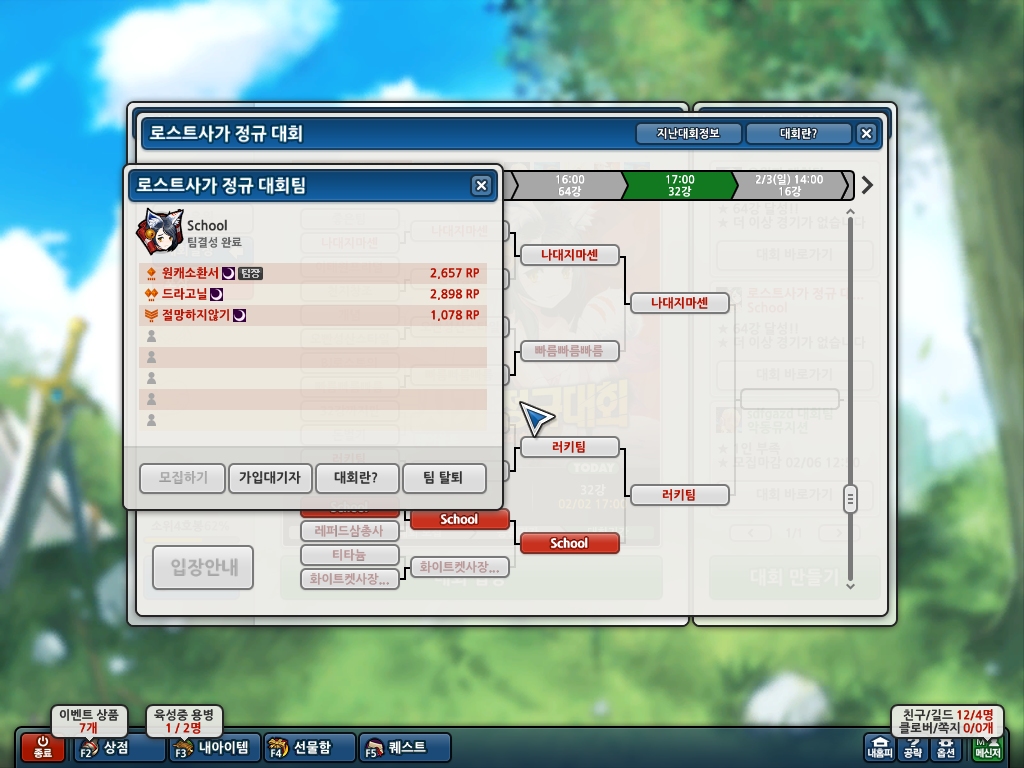The width and height of the screenshot is (1024, 768).
Task: Click the tournament list scrollbar handle
Action: [850, 500]
